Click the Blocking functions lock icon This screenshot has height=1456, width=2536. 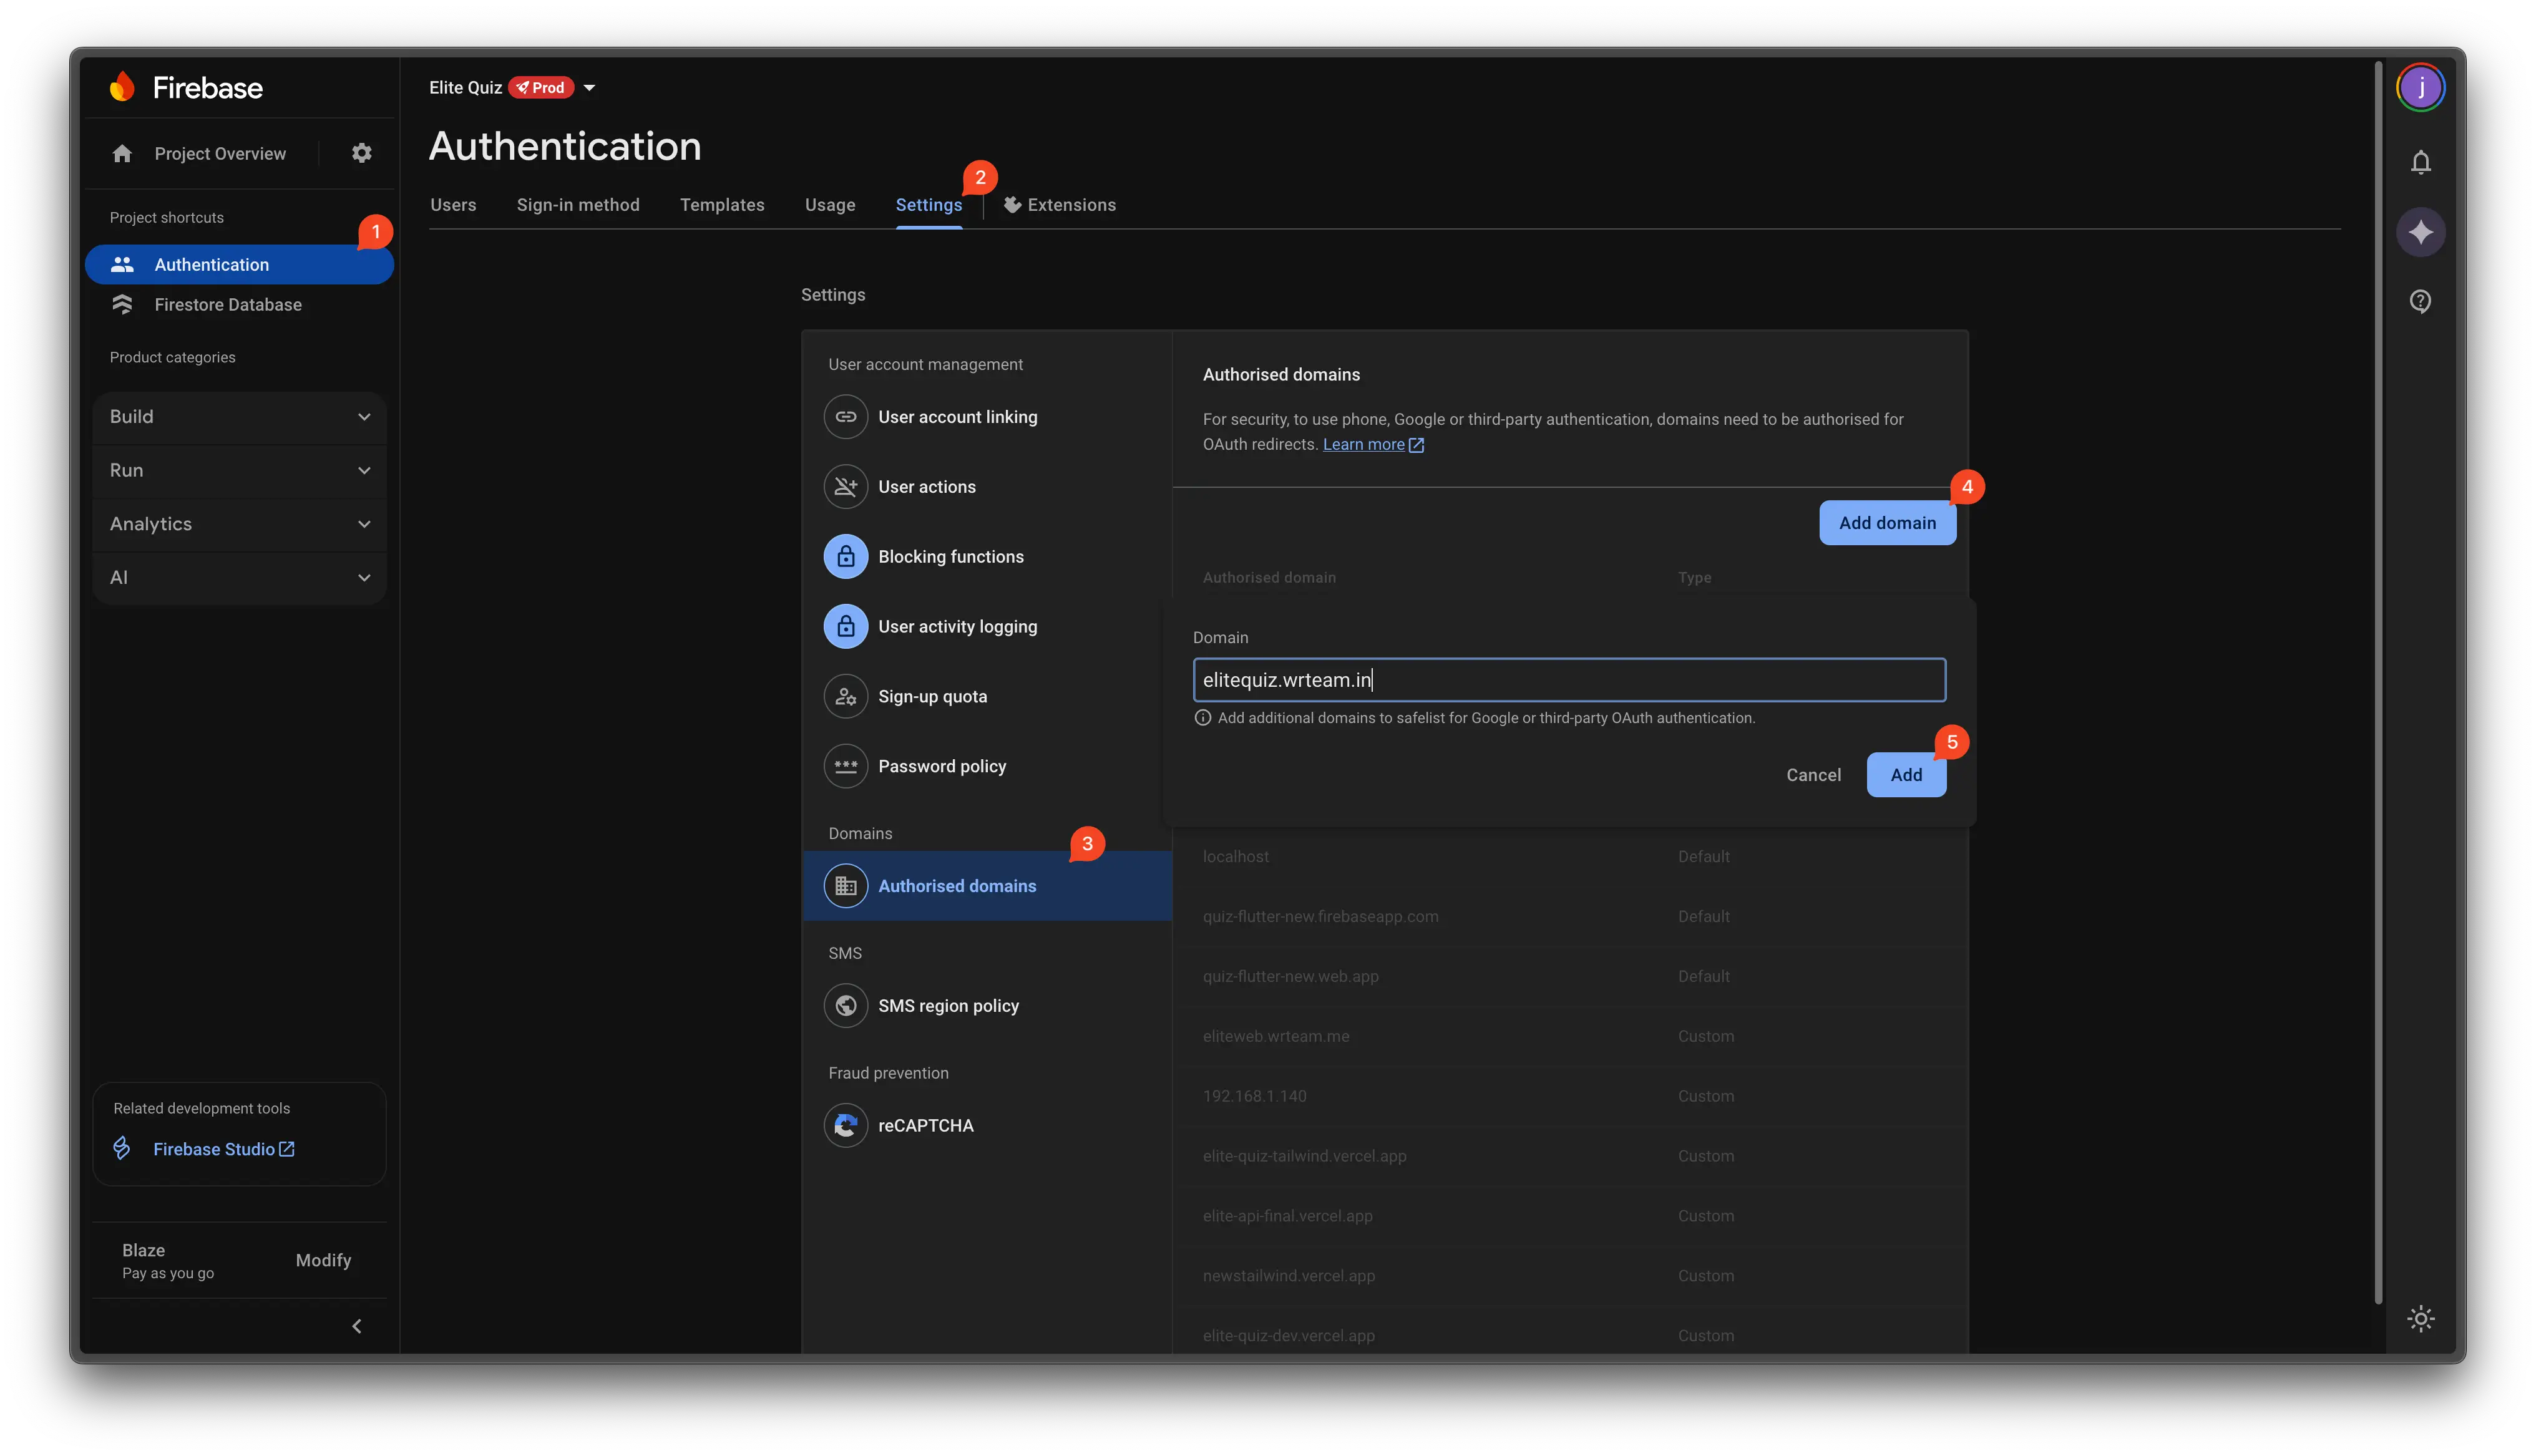click(x=845, y=557)
